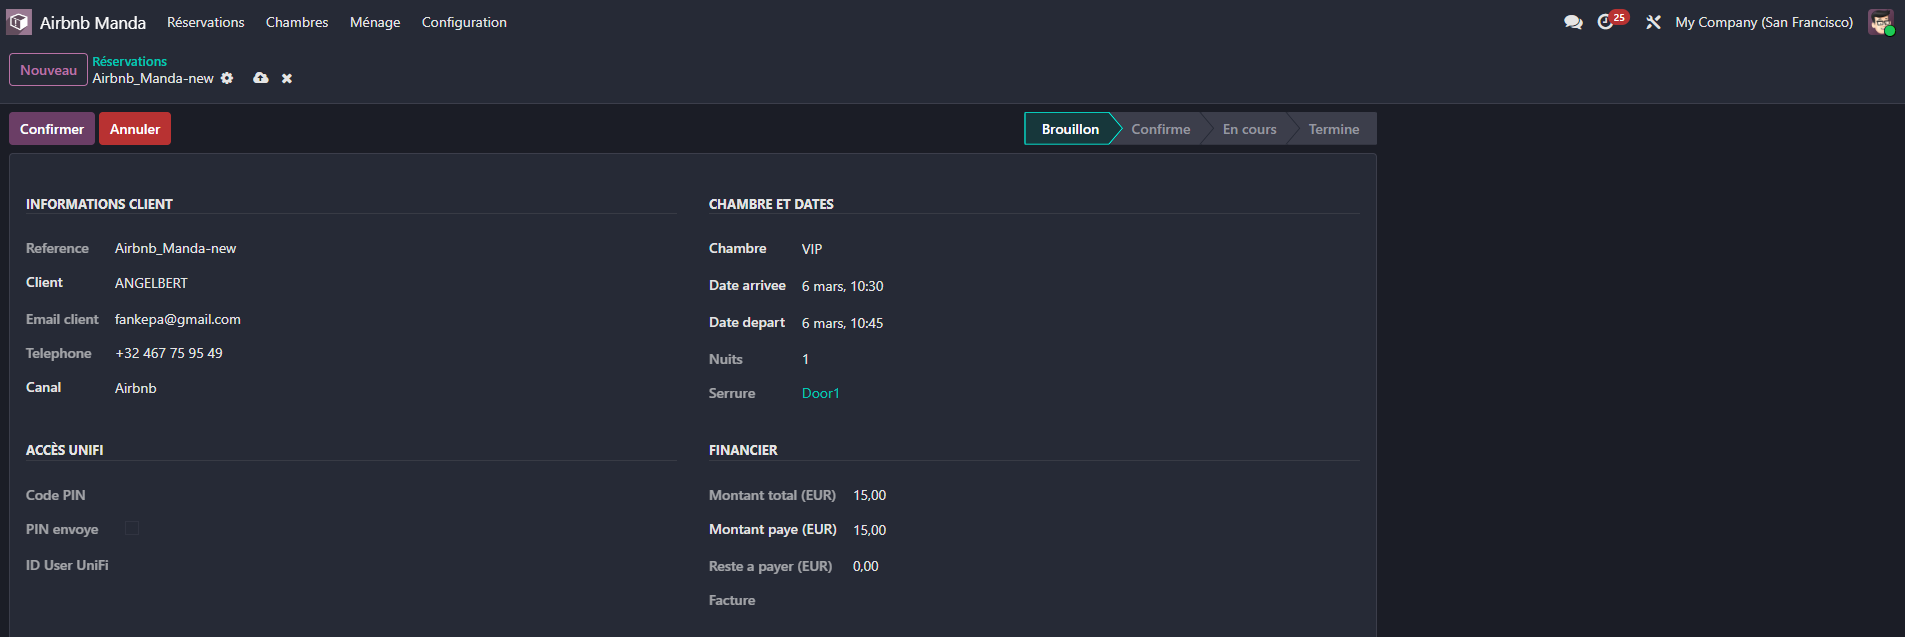The image size is (1905, 637).
Task: Open the record actions gear menu
Action: 227,78
